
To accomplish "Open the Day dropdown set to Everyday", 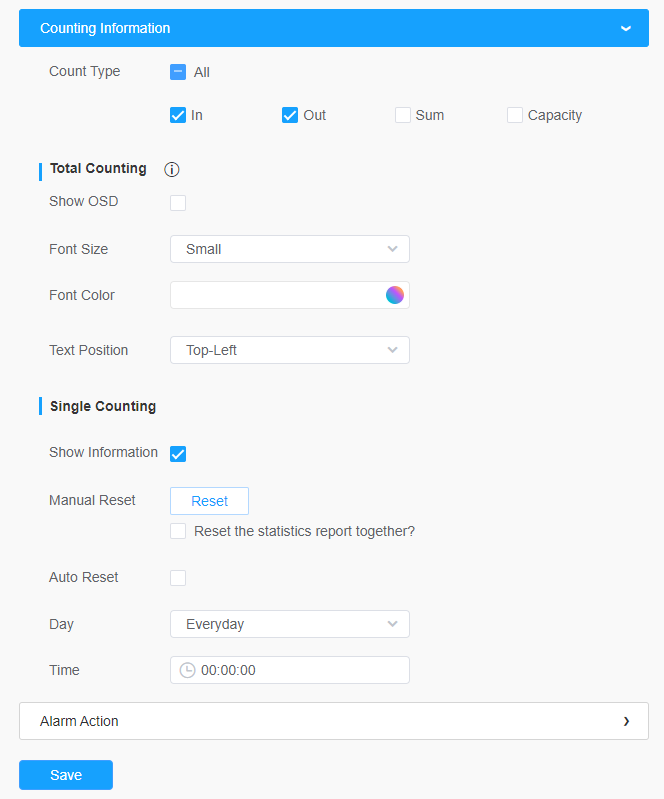I will coord(290,624).
